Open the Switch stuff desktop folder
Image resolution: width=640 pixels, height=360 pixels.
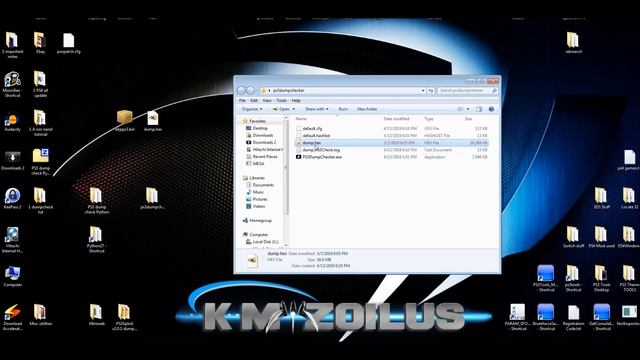point(573,238)
